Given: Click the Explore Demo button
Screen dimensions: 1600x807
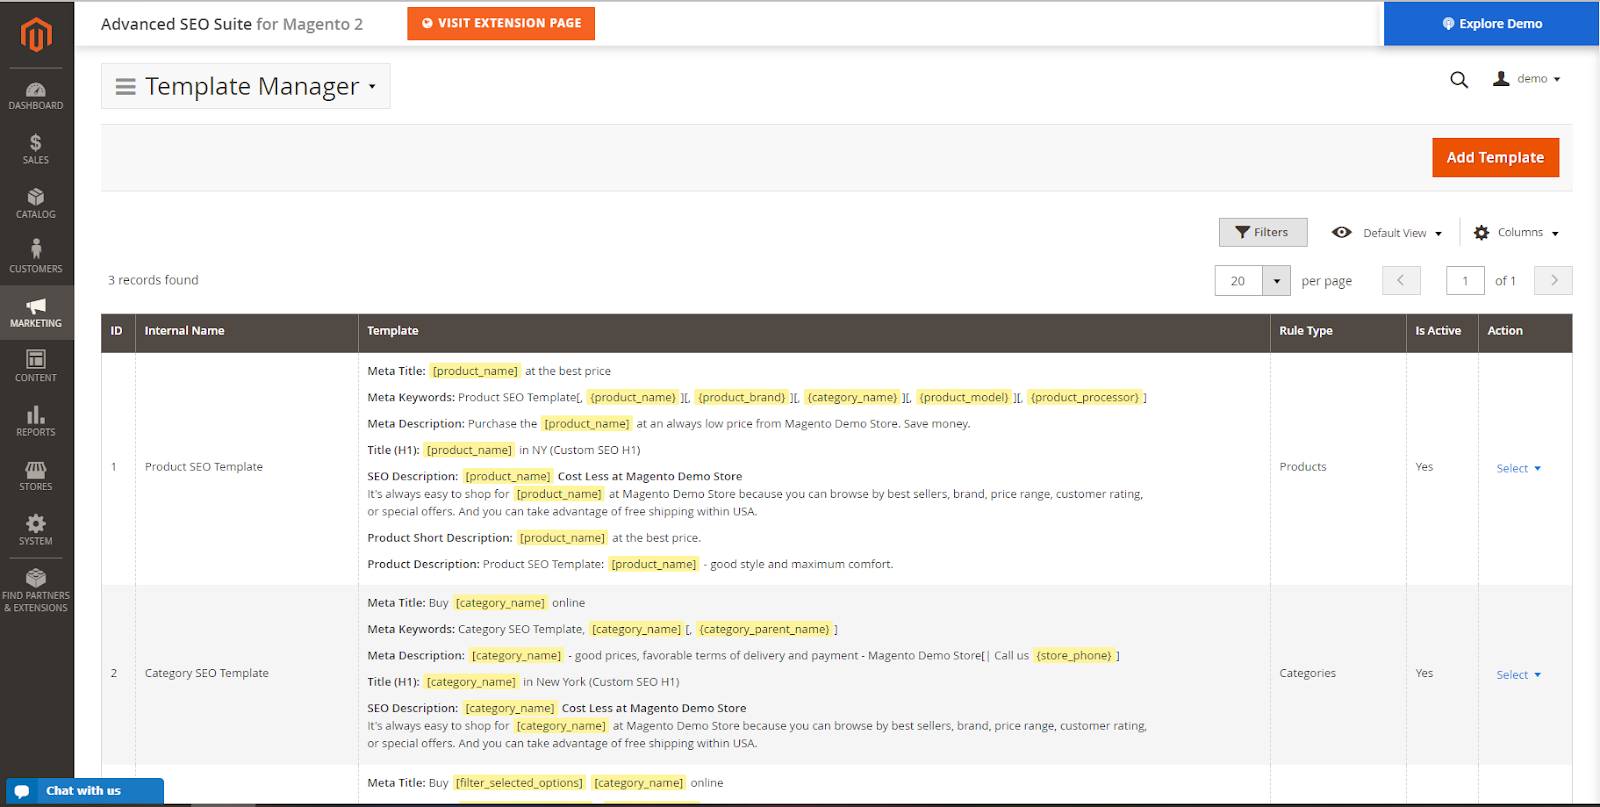Looking at the screenshot, I should [1492, 23].
